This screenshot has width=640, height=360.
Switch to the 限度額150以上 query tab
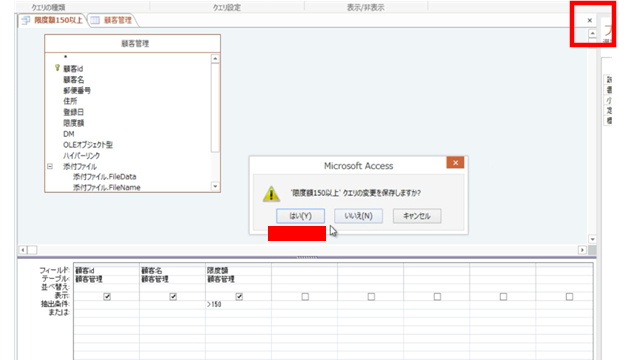(x=53, y=20)
